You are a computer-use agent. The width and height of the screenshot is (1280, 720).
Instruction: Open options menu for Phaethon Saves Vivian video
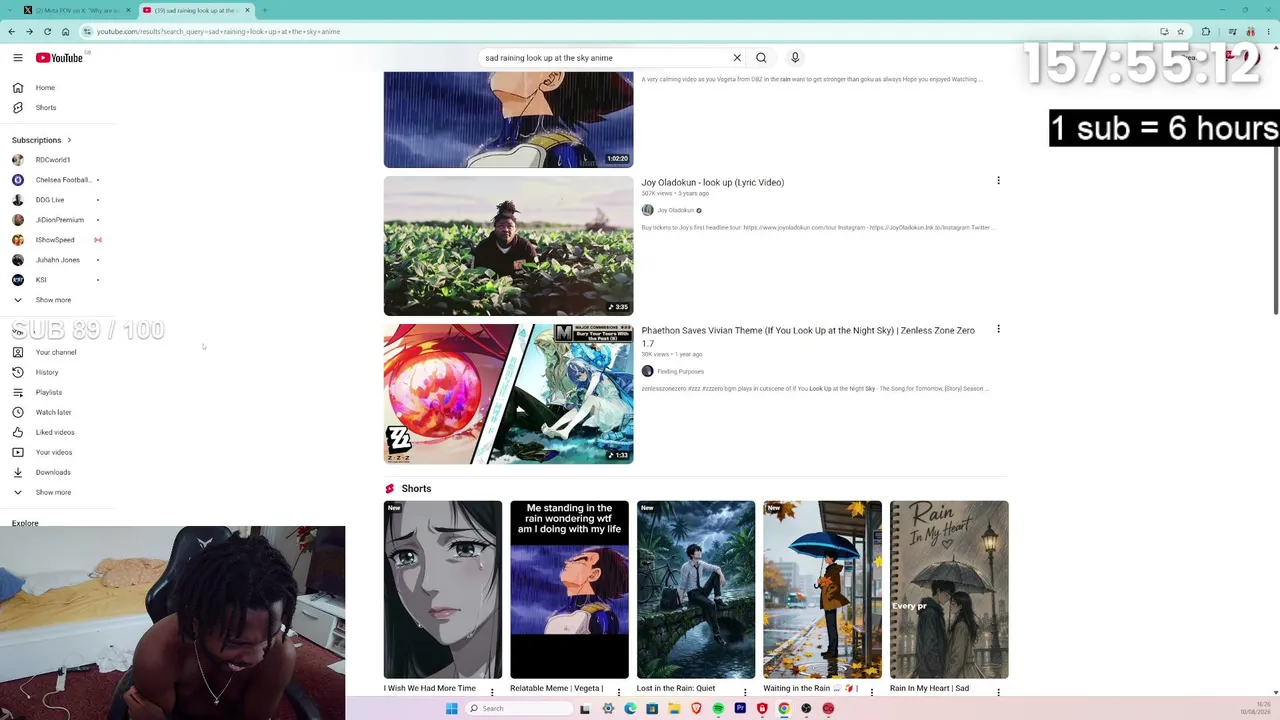pos(998,329)
